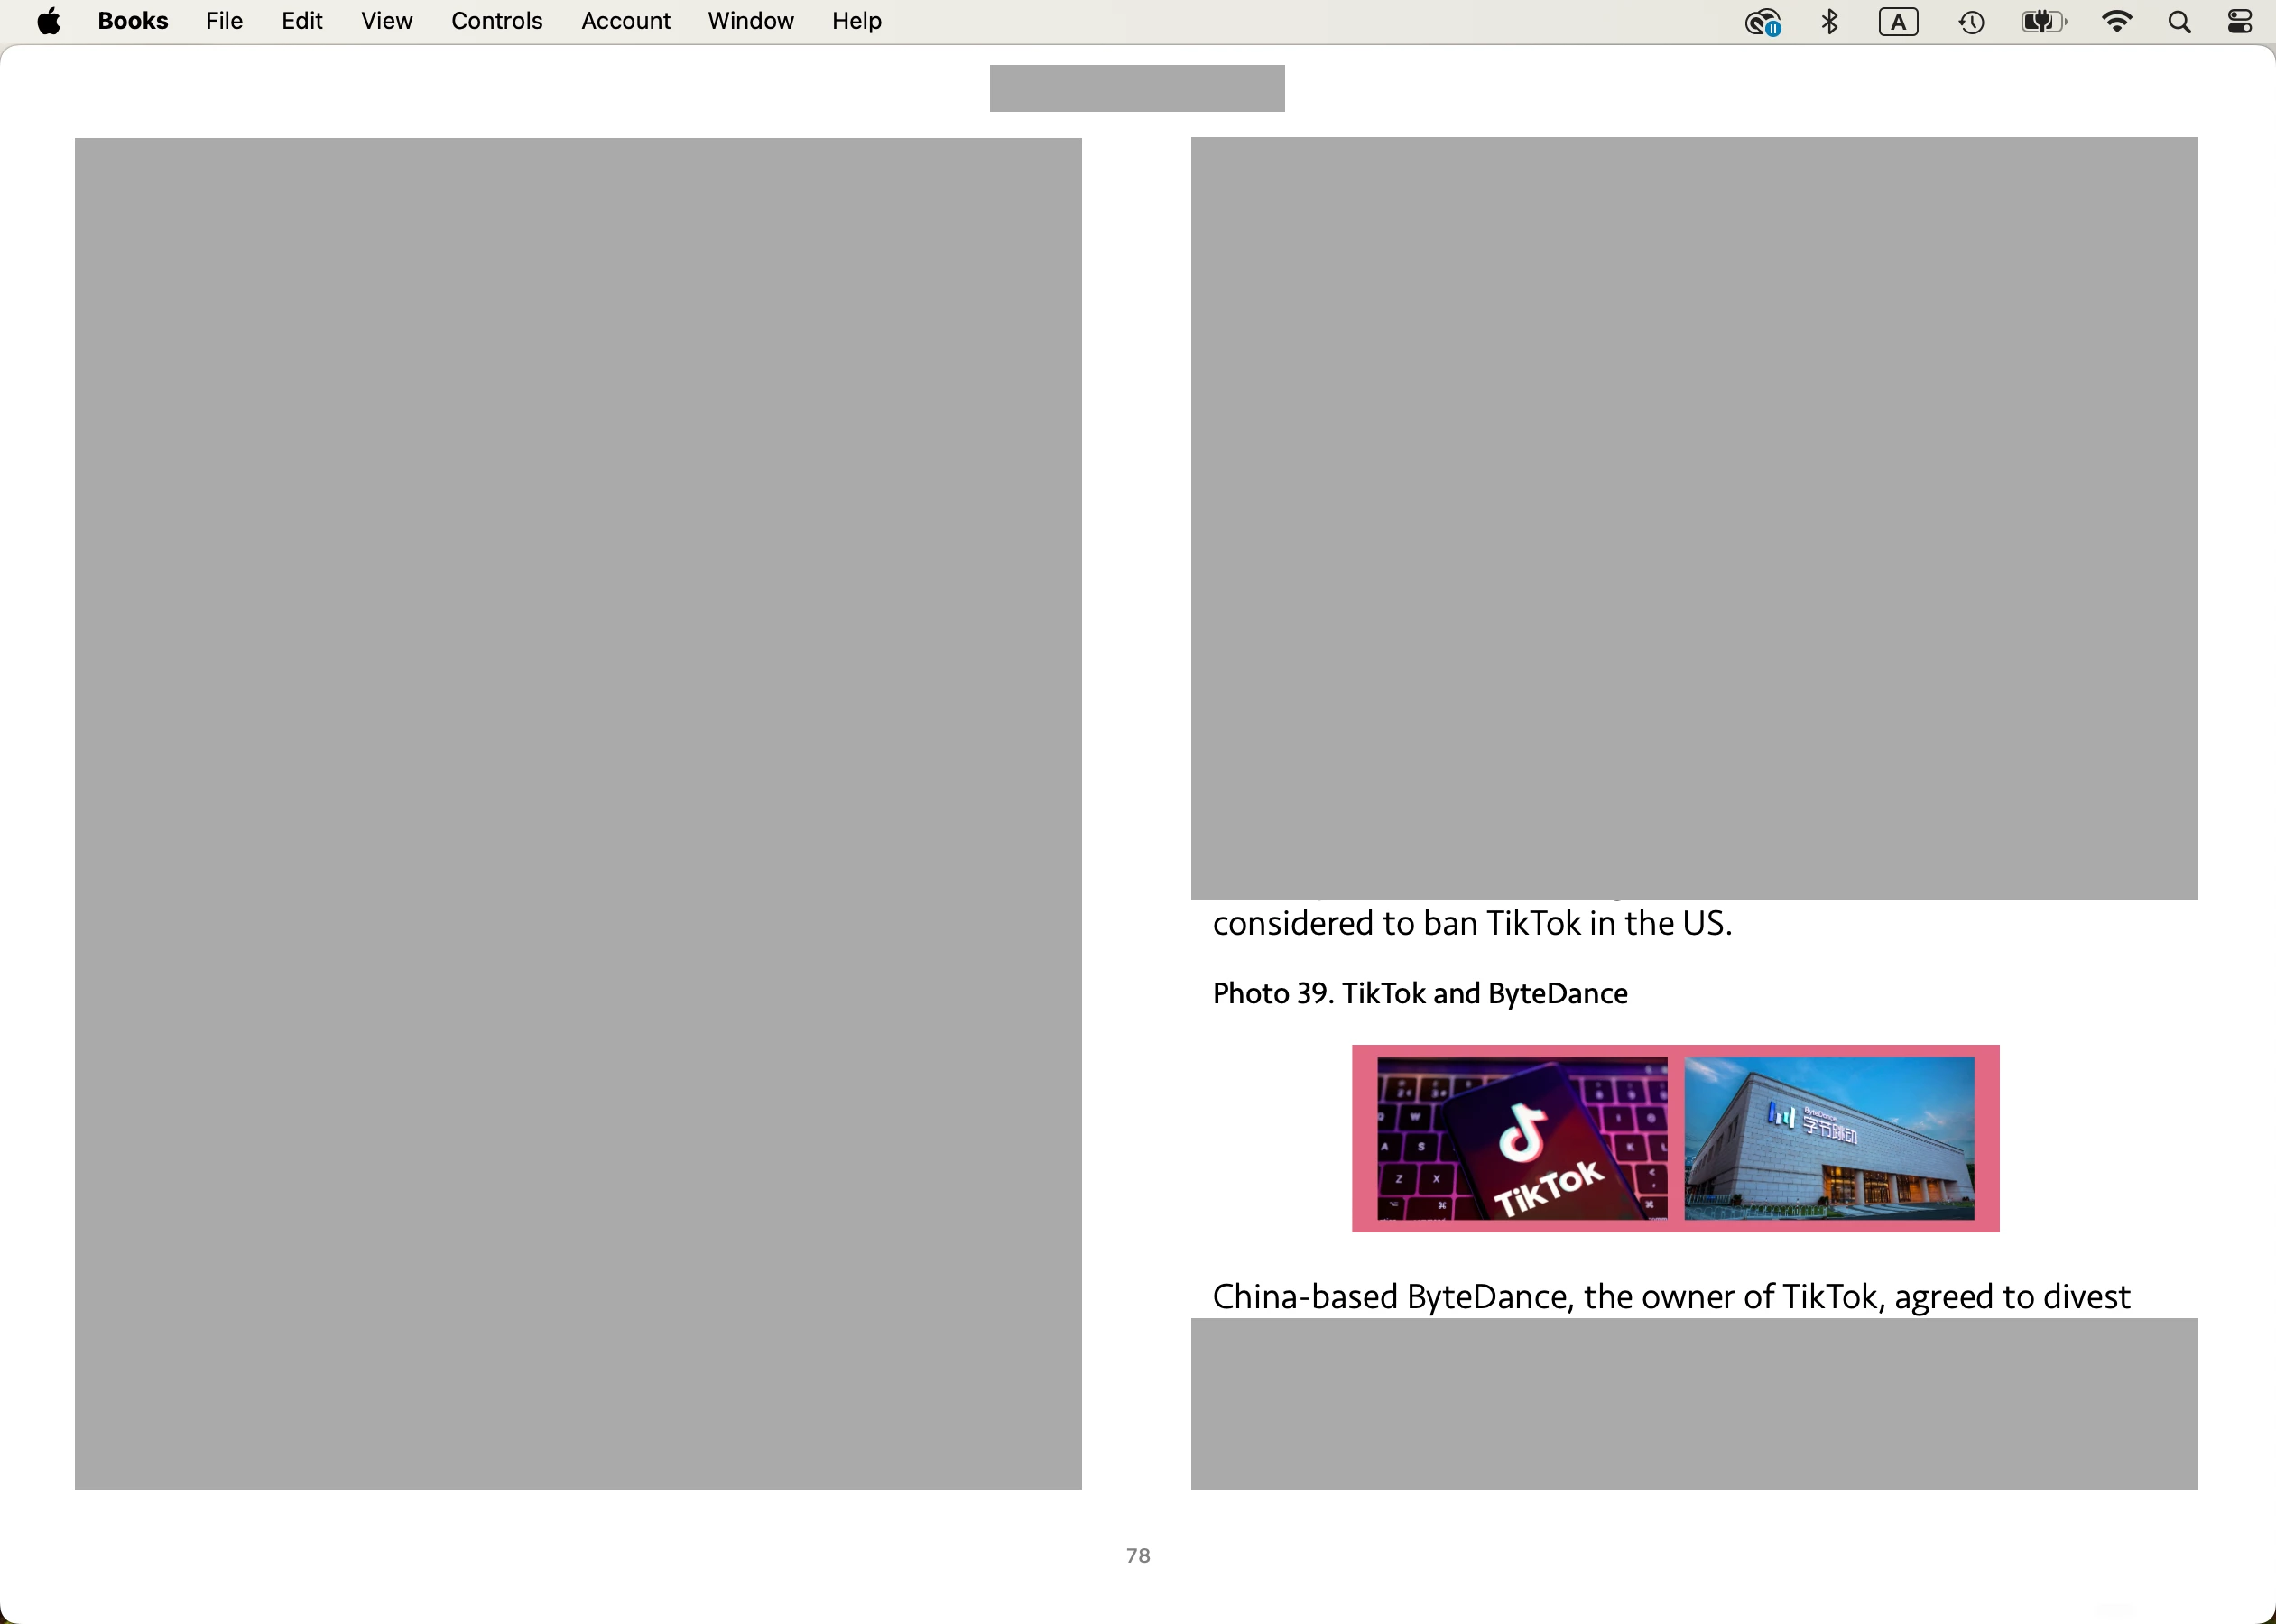
Task: Expand the View menu
Action: 386,21
